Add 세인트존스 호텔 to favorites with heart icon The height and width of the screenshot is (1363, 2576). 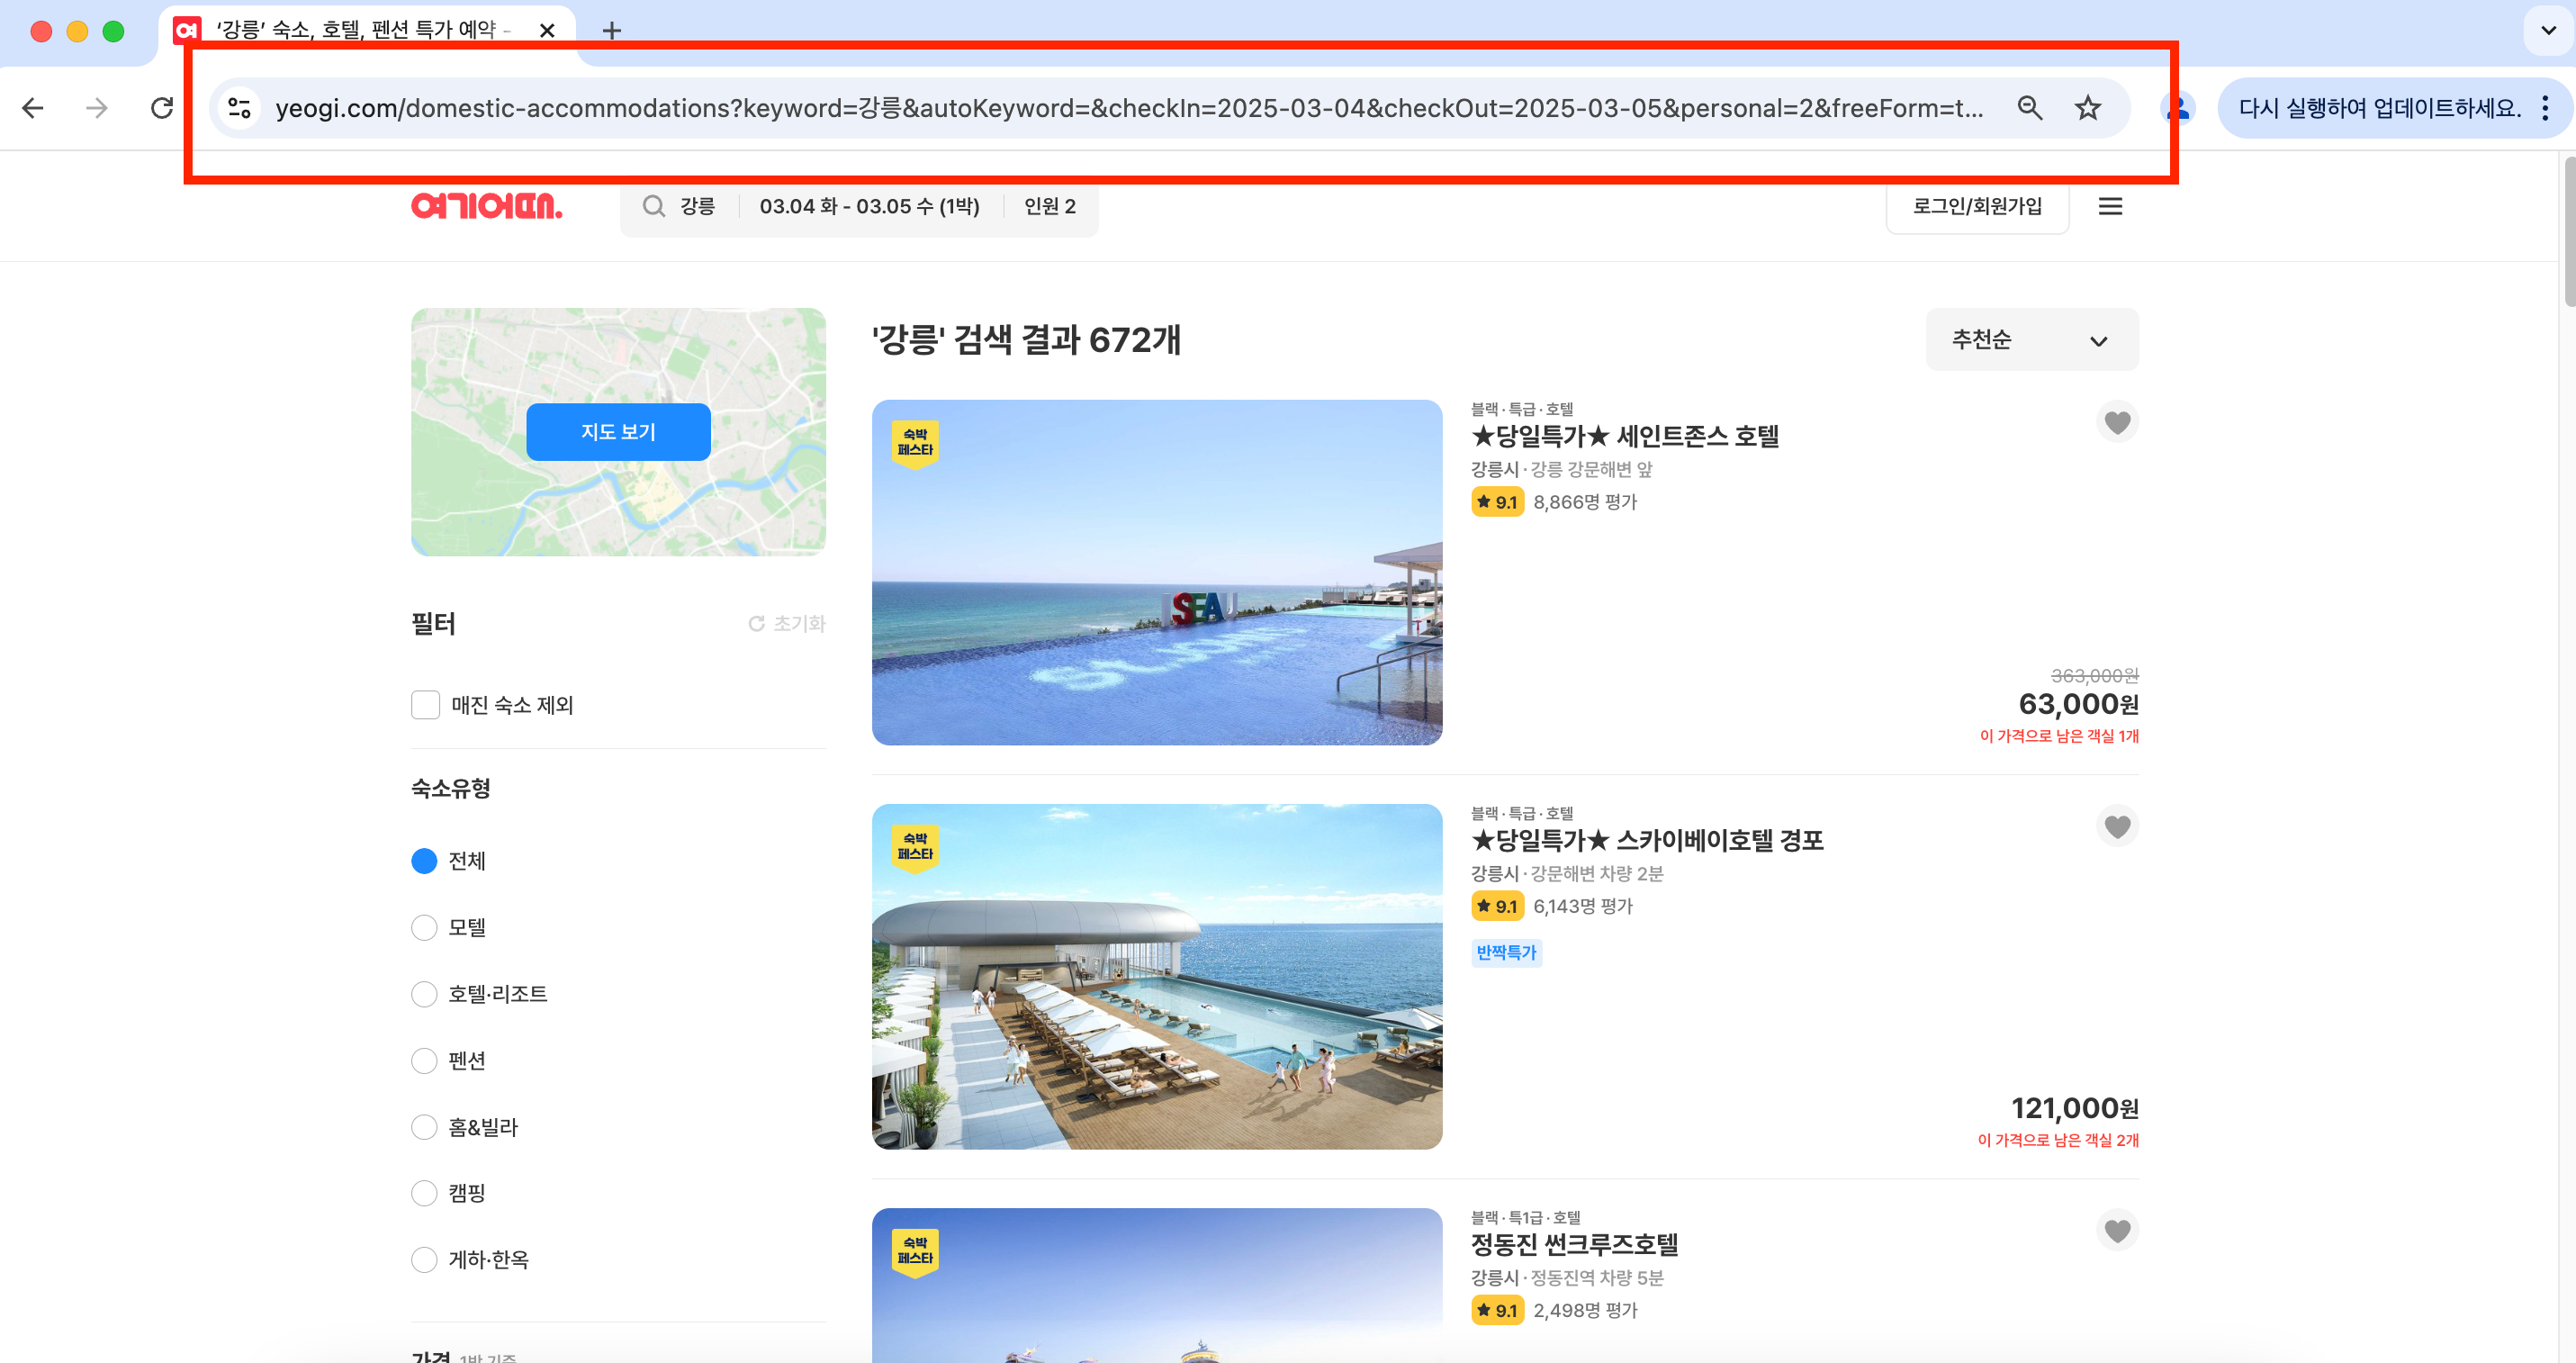pos(2118,422)
